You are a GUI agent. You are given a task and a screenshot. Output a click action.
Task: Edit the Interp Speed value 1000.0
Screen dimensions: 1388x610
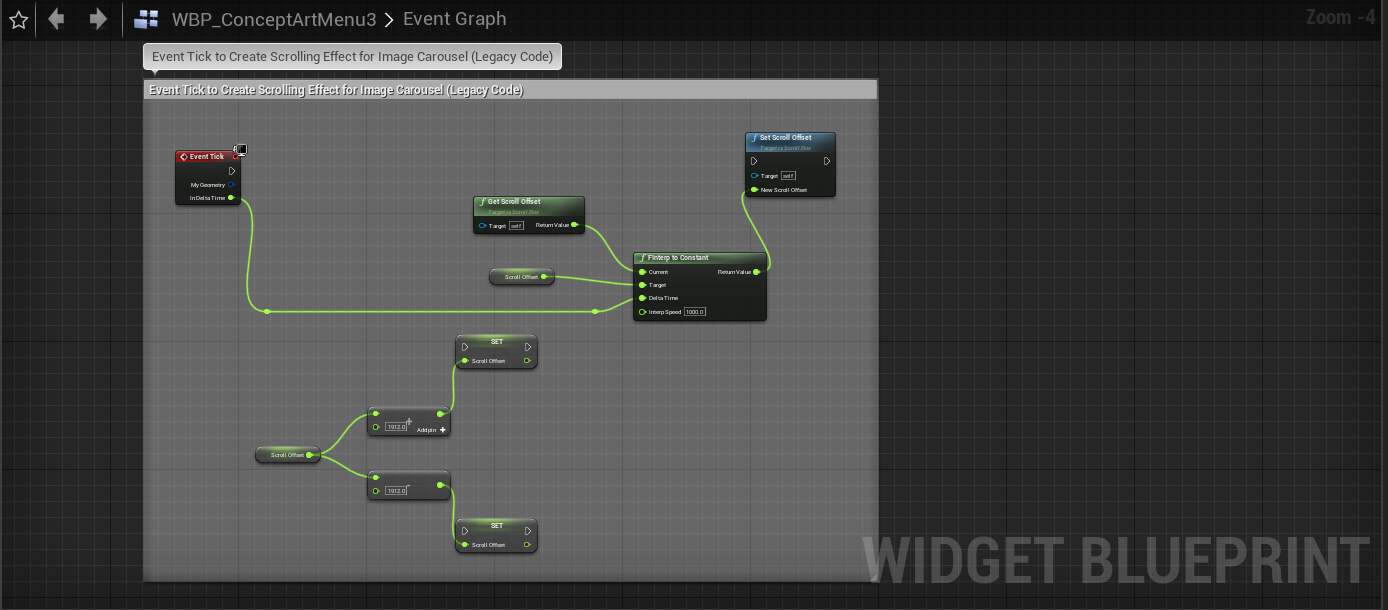pyautogui.click(x=695, y=312)
